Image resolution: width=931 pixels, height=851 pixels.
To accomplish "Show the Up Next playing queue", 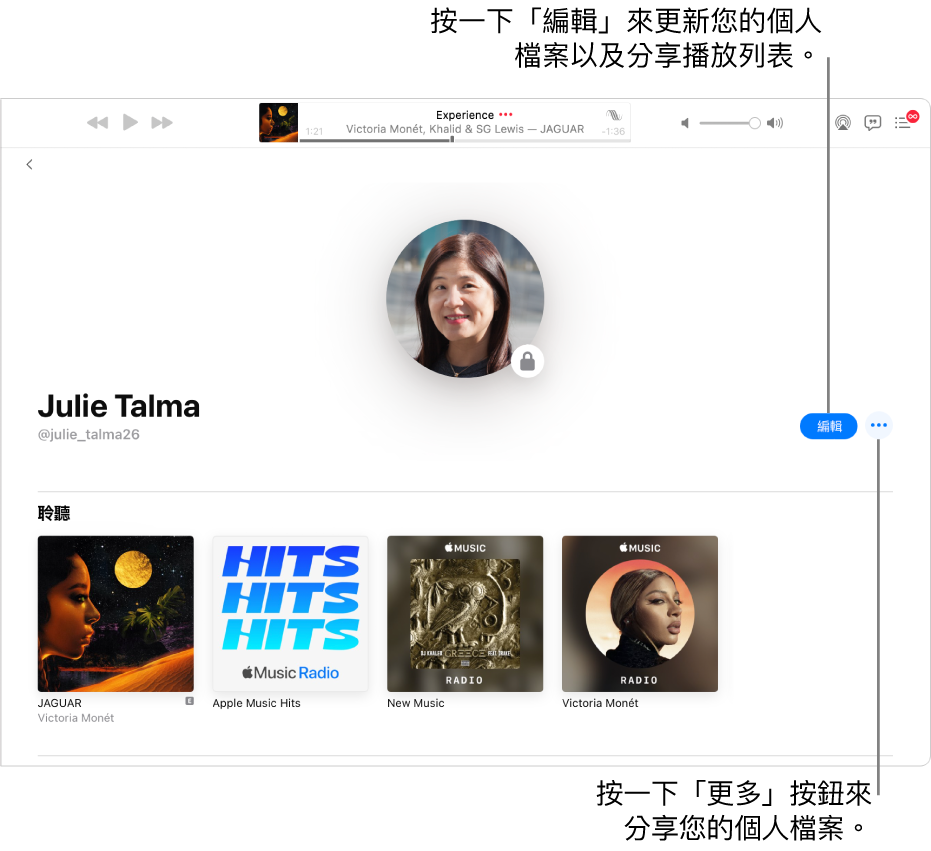I will pos(899,122).
